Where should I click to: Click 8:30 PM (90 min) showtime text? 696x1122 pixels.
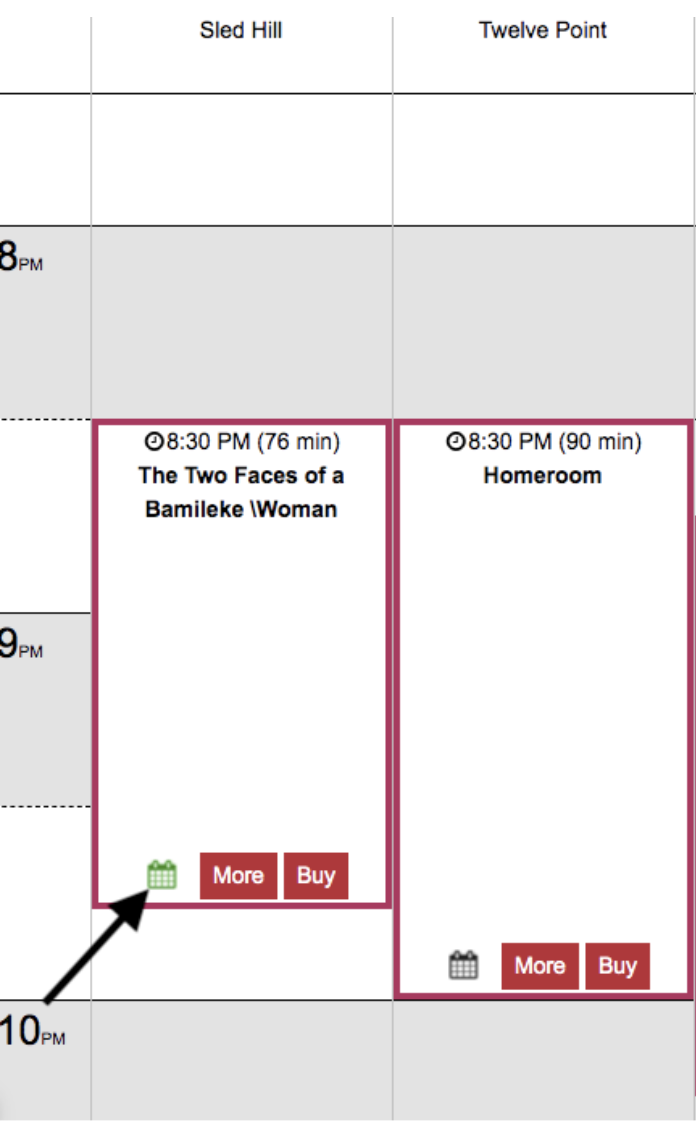tap(555, 442)
